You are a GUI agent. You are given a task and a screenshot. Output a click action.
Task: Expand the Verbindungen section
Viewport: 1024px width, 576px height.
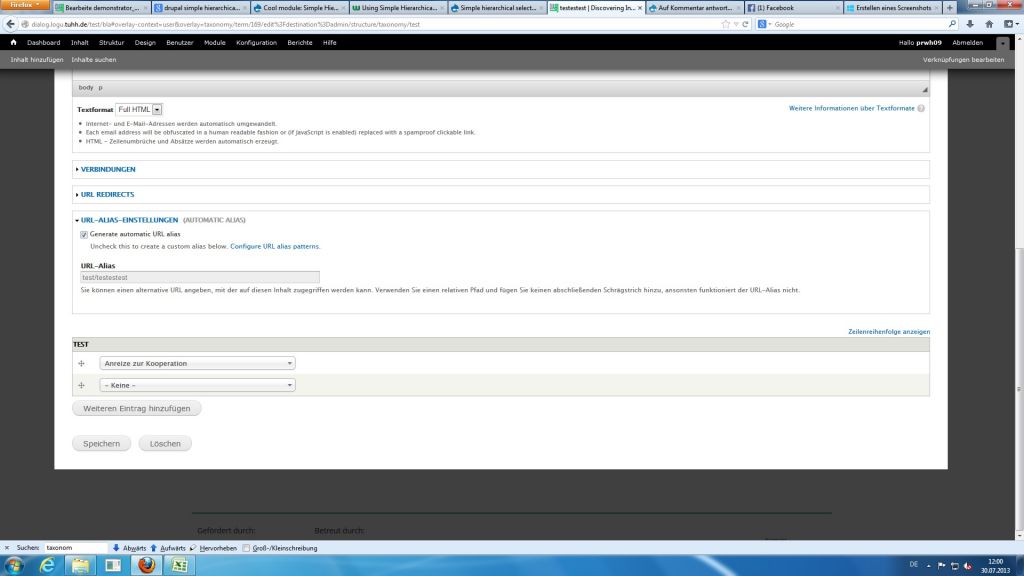click(108, 169)
